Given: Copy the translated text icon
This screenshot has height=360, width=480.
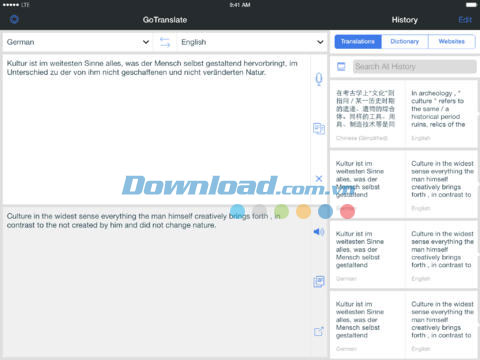Looking at the screenshot, I should [x=319, y=282].
